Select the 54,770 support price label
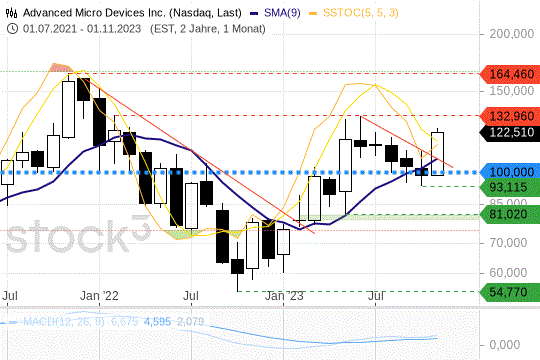This screenshot has width=540, height=360. point(510,292)
